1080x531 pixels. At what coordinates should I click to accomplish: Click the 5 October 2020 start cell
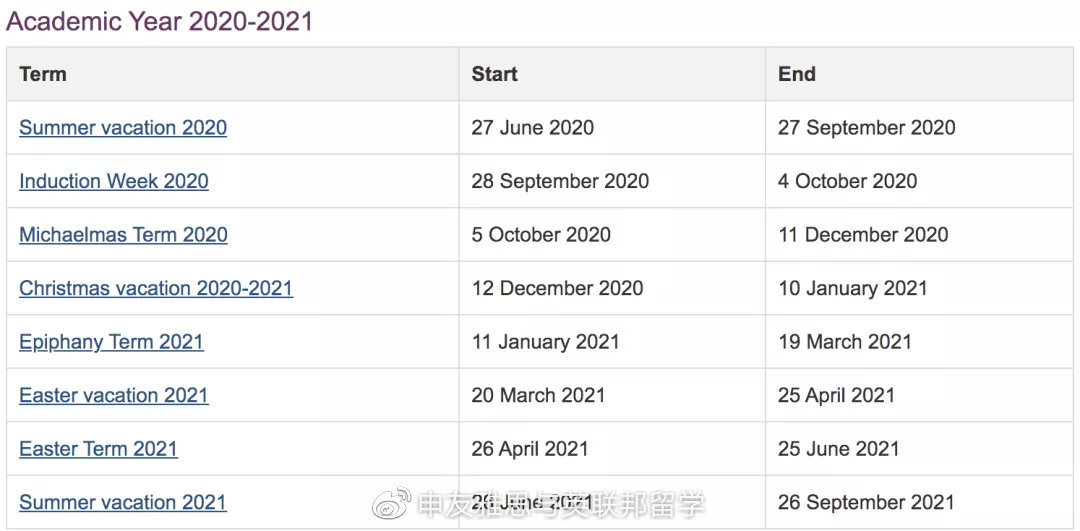(541, 235)
